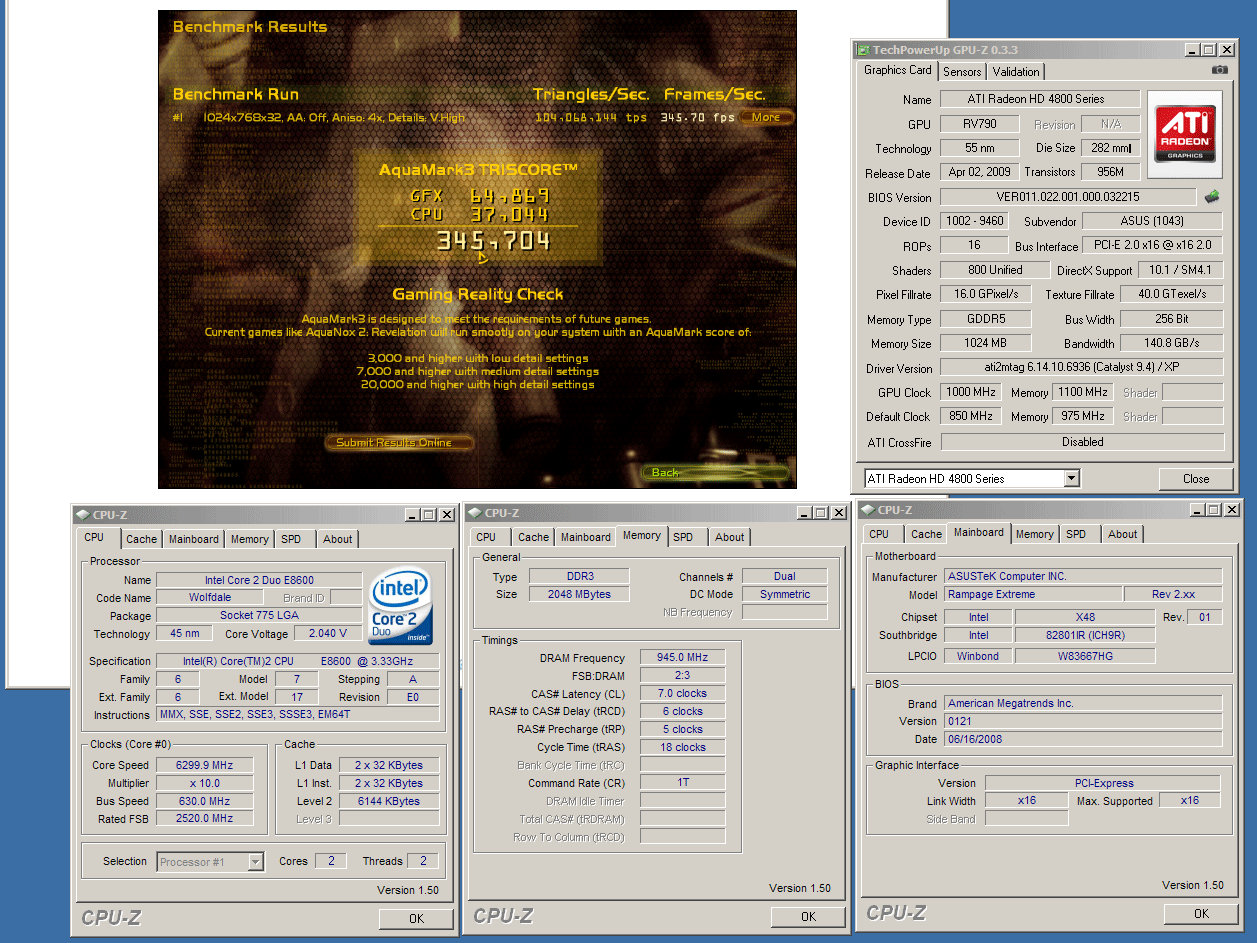The height and width of the screenshot is (943, 1257).
Task: Open the Memory tab in right CPU-Z window
Action: (1035, 534)
